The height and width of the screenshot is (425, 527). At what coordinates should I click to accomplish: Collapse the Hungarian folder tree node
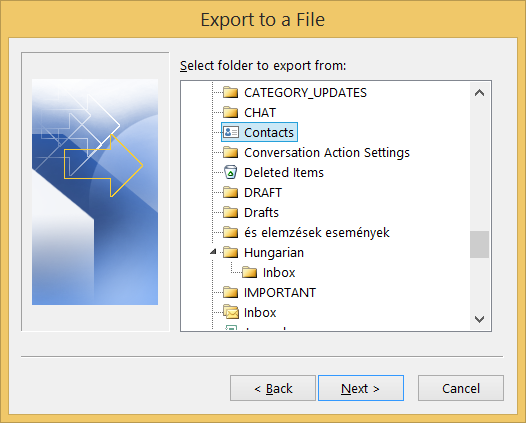click(213, 252)
